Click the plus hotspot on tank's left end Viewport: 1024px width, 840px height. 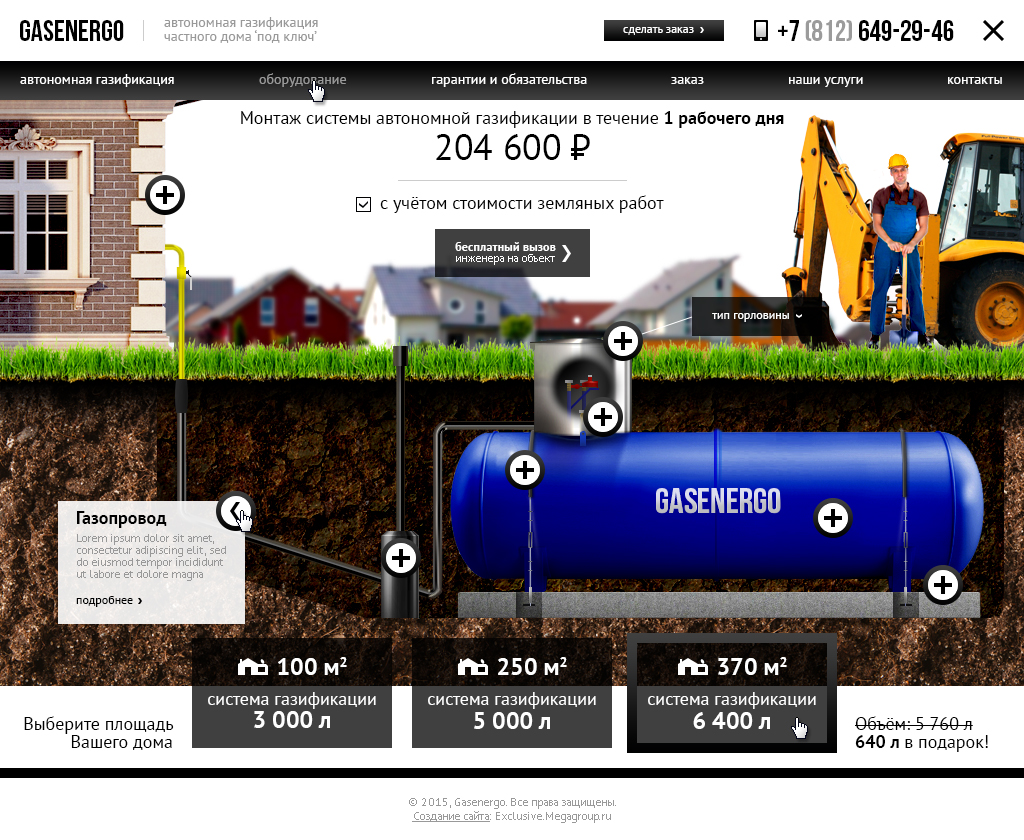pos(525,469)
